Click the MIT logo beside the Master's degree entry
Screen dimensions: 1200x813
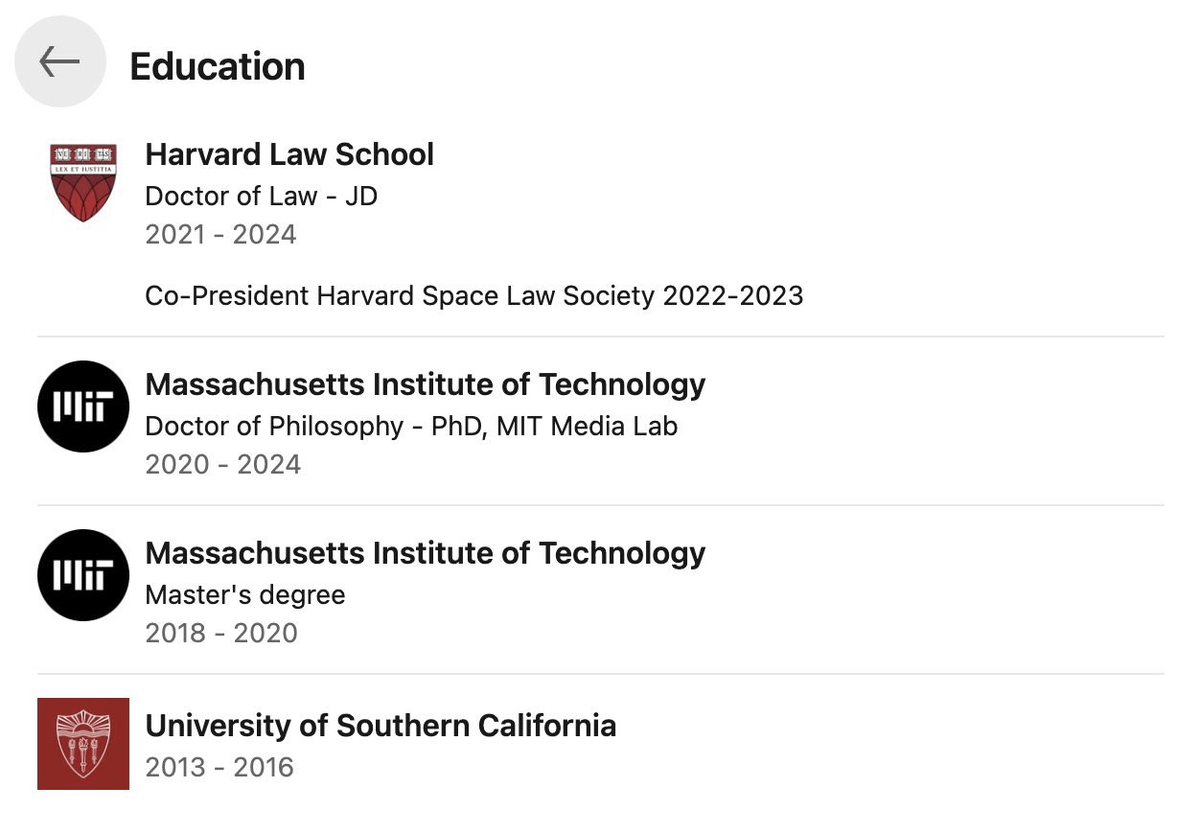pyautogui.click(x=83, y=575)
